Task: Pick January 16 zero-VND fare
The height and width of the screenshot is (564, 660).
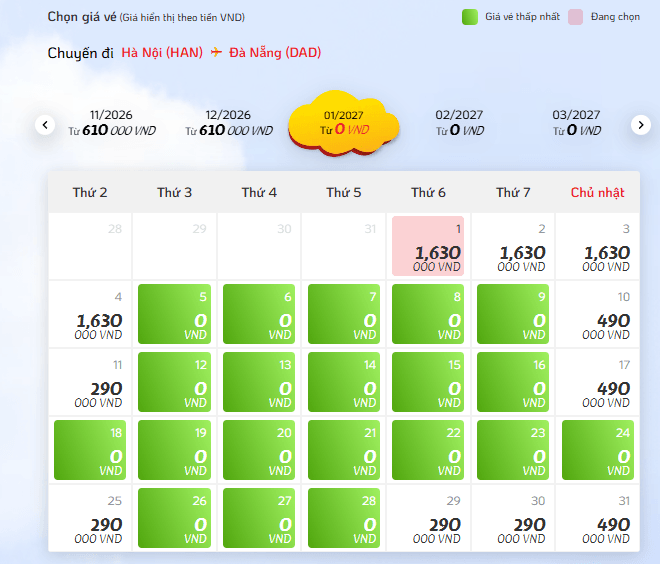Action: pyautogui.click(x=513, y=382)
